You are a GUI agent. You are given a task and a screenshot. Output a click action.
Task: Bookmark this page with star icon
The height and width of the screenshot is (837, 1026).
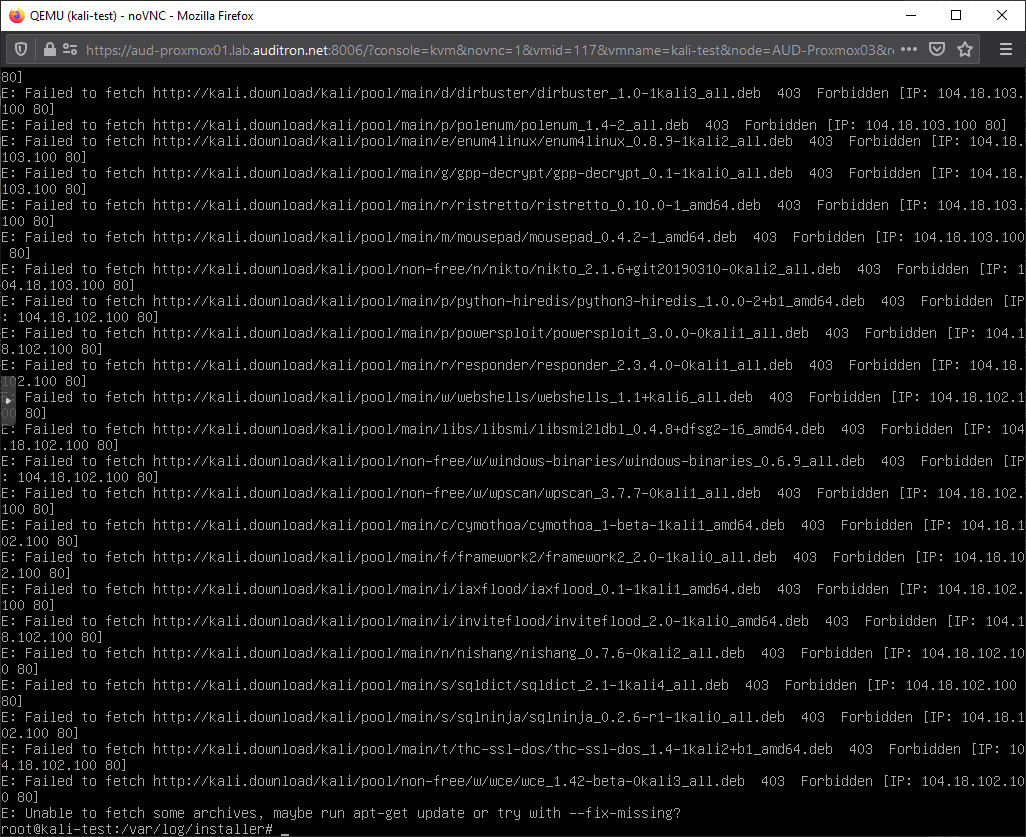(965, 49)
